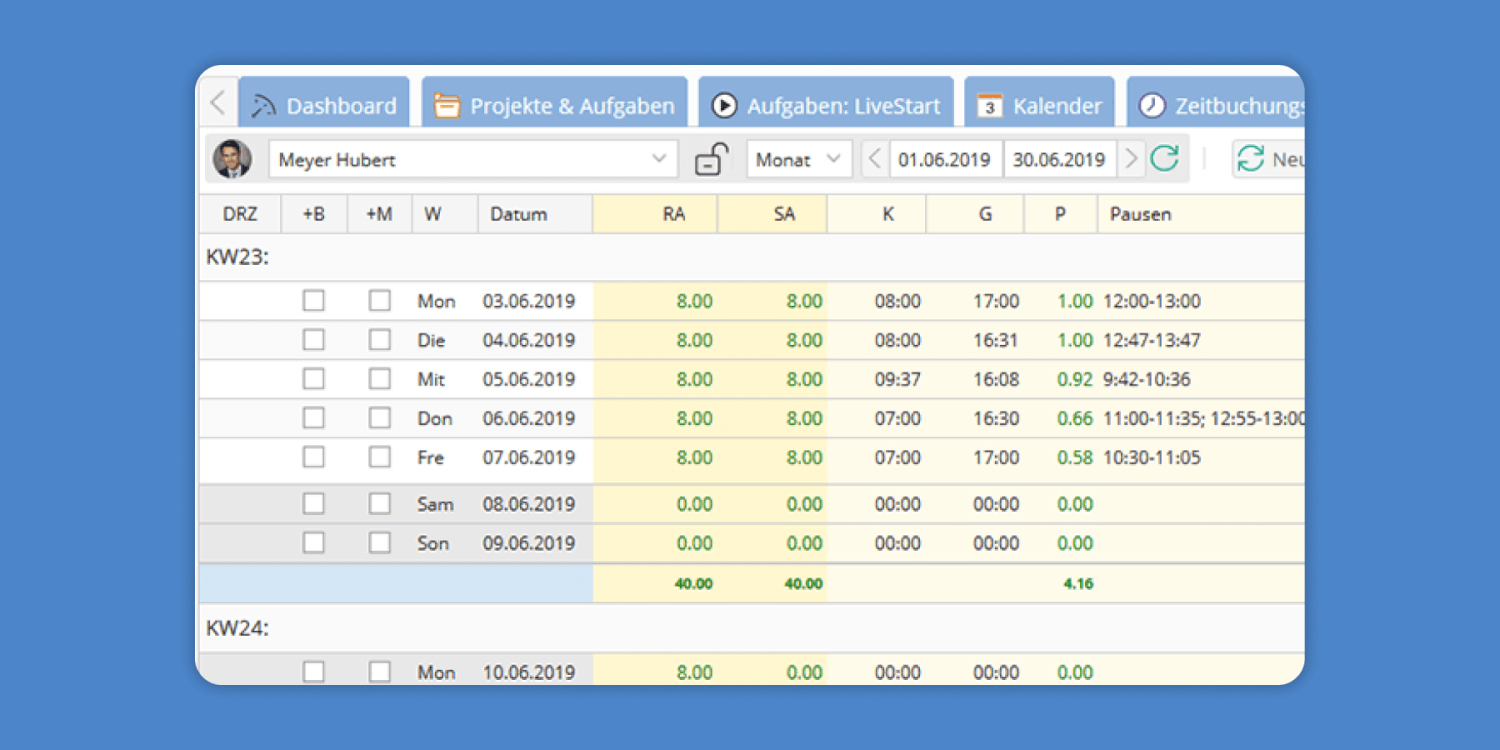The width and height of the screenshot is (1500, 750).
Task: Open the Aufgaben: LiveStart tab
Action: pos(826,105)
